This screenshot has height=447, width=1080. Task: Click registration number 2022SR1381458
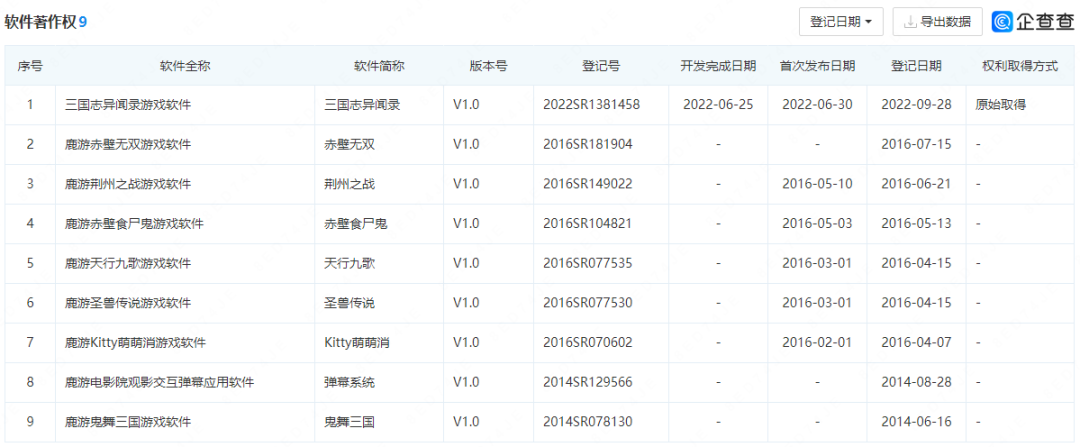592,105
